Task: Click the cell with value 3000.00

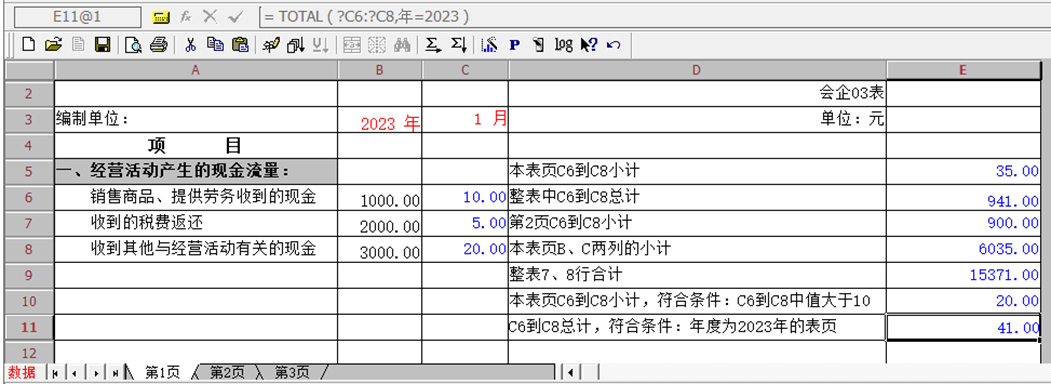Action: pyautogui.click(x=380, y=249)
